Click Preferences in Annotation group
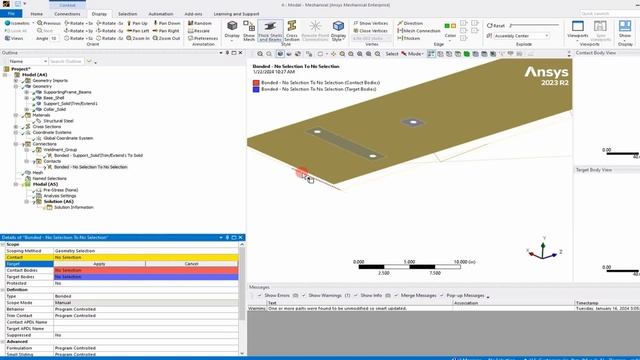This screenshot has width=640, height=360. click(203, 38)
